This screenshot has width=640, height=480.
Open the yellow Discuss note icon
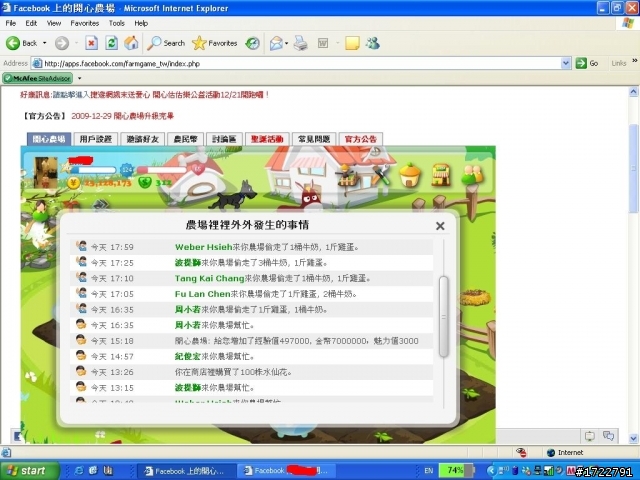pos(352,43)
